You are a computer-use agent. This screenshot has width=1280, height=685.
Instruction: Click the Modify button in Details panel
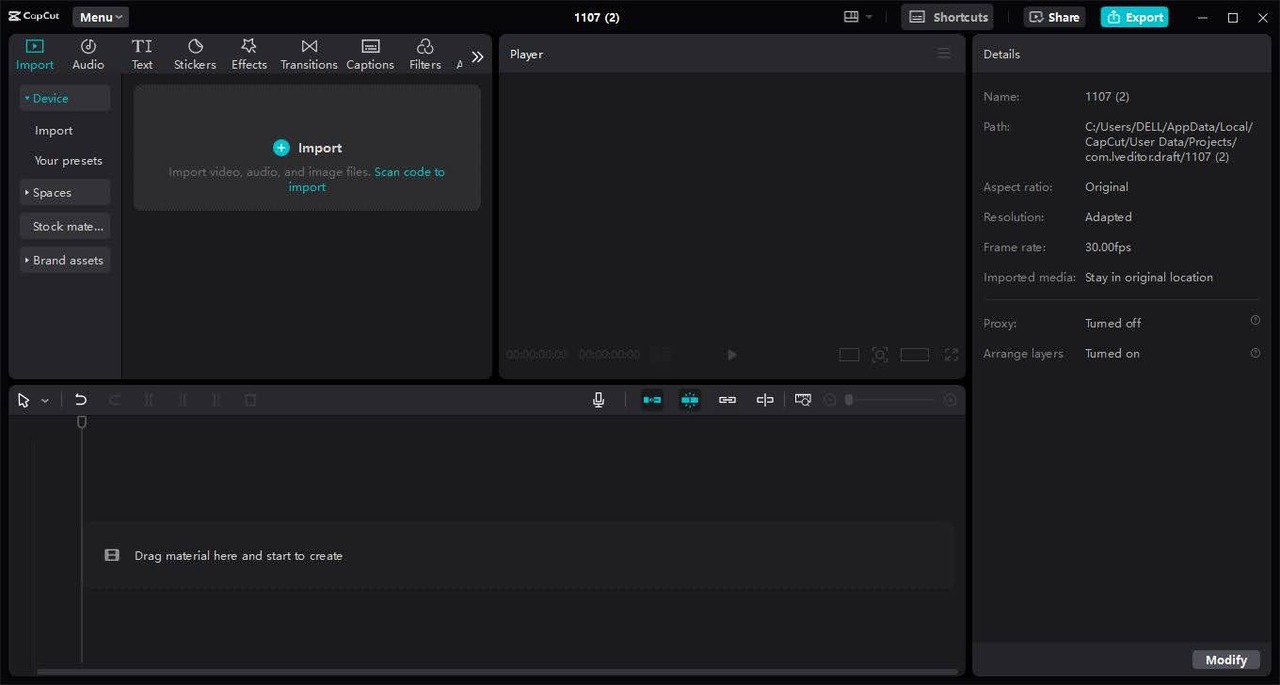[x=1226, y=659]
